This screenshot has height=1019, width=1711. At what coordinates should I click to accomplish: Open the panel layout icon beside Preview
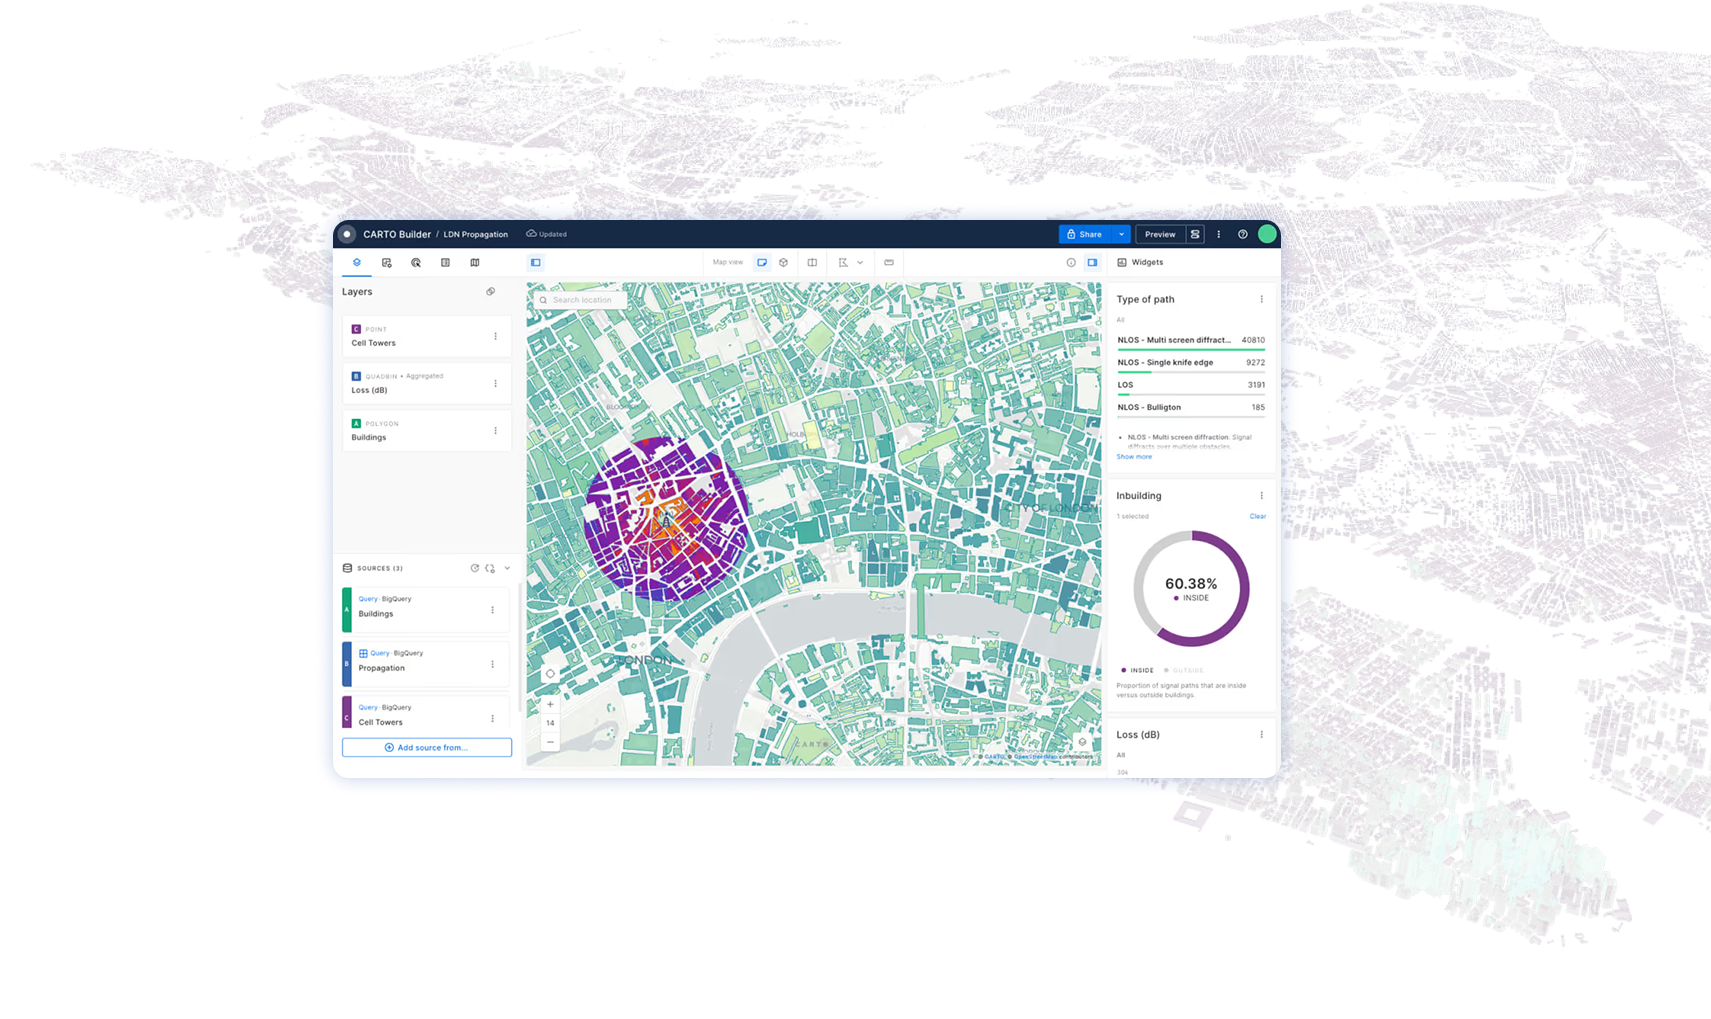coord(1195,234)
